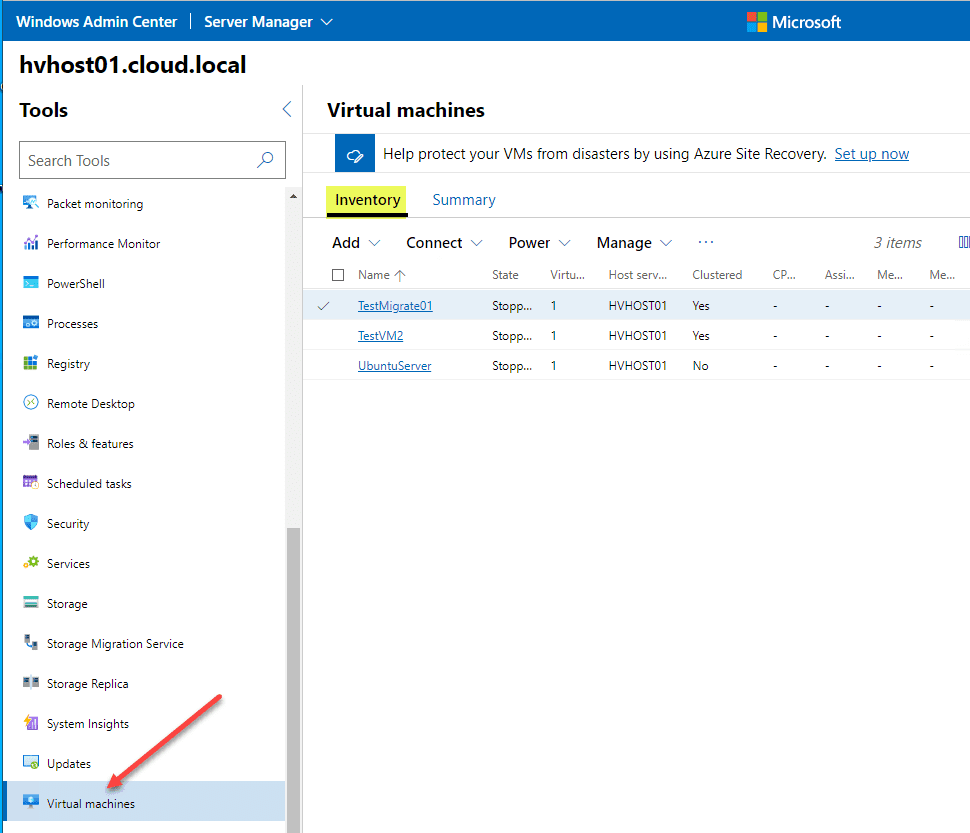970x833 pixels.
Task: Click the Clustered value No for UbuntuServer
Action: coord(700,365)
